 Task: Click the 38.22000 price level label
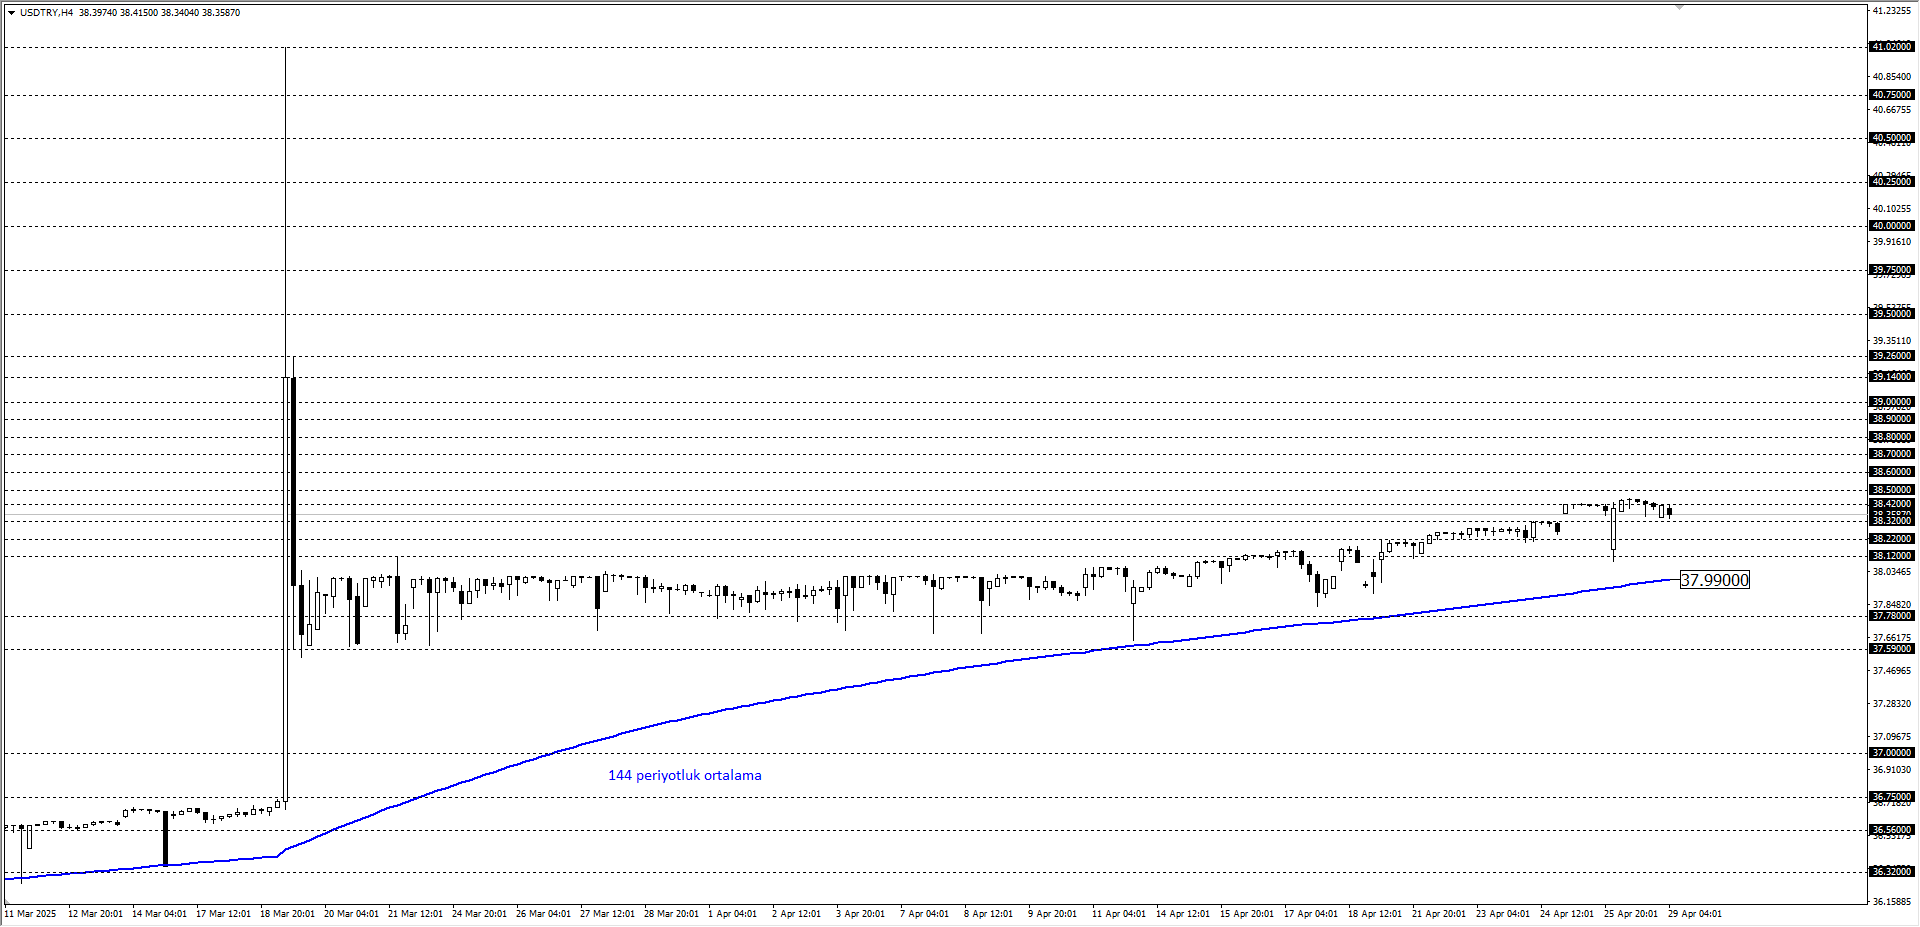1891,539
